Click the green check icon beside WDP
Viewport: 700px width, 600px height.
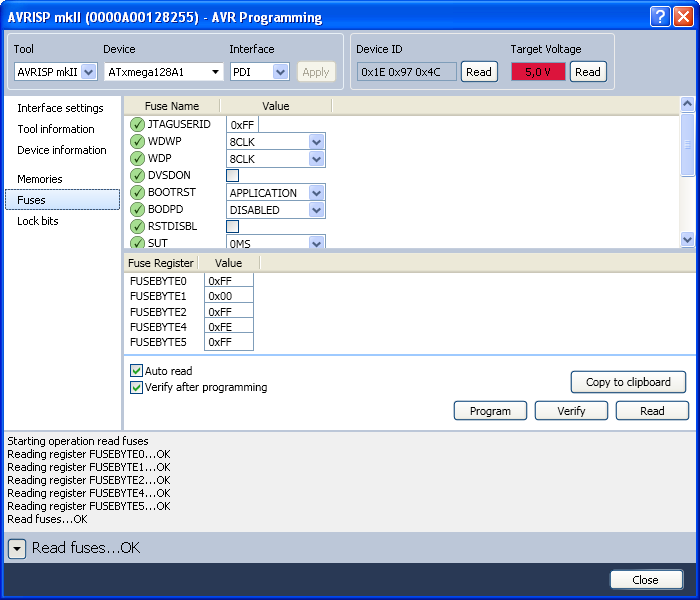(x=137, y=158)
